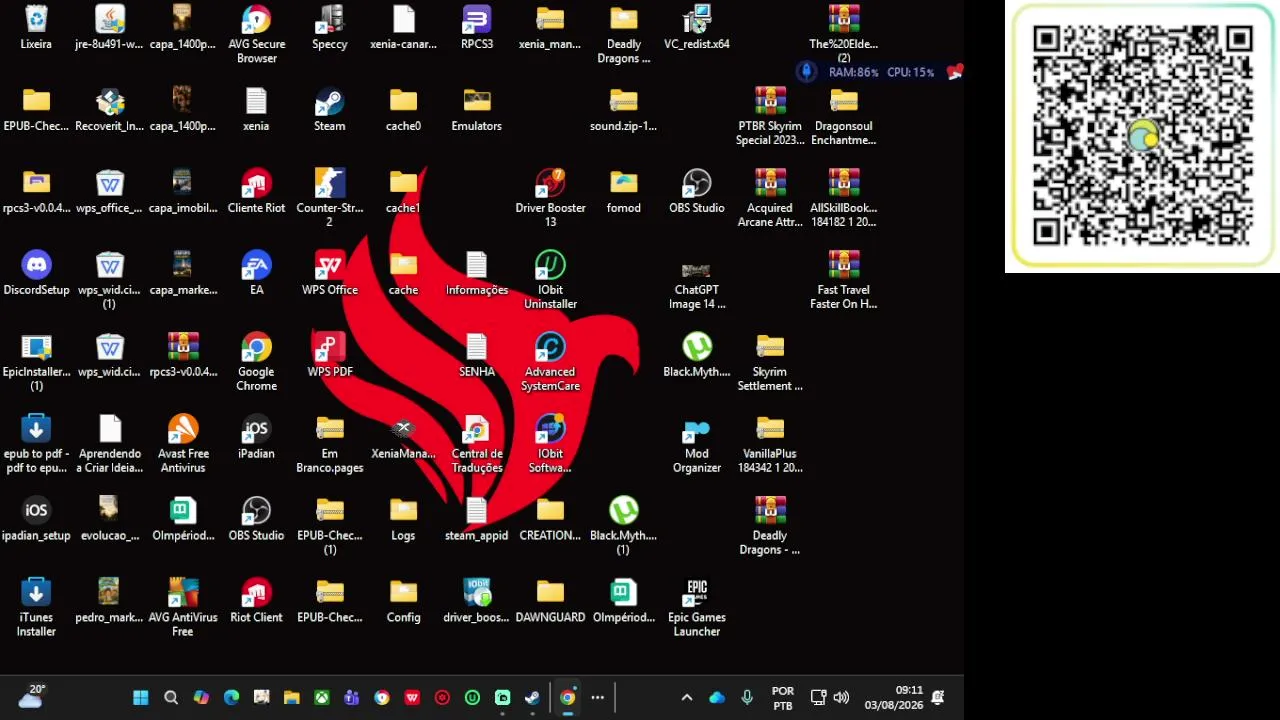Open File Explorer from taskbar
Image resolution: width=1280 pixels, height=720 pixels.
(x=291, y=698)
